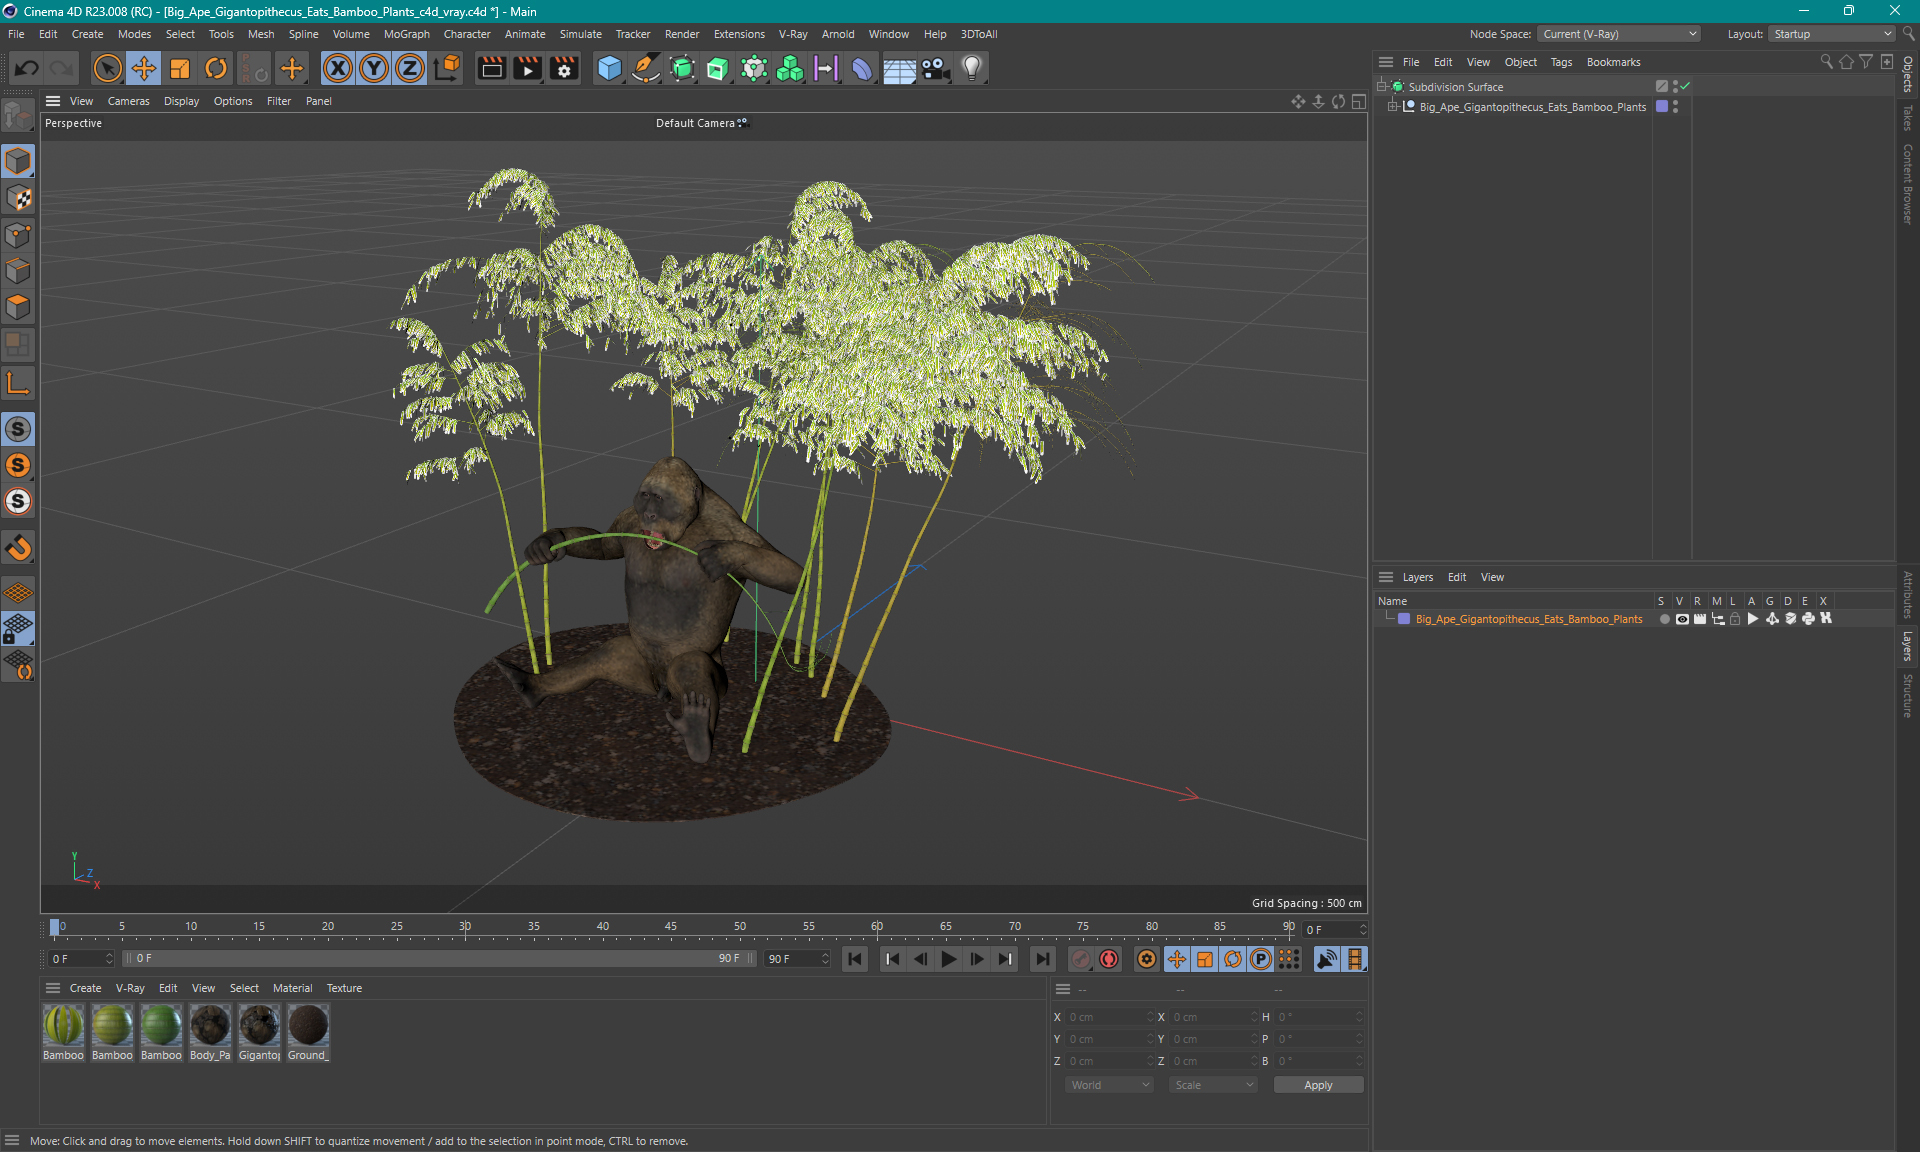Select the Ground material thumbnail
The height and width of the screenshot is (1152, 1920).
(308, 1027)
